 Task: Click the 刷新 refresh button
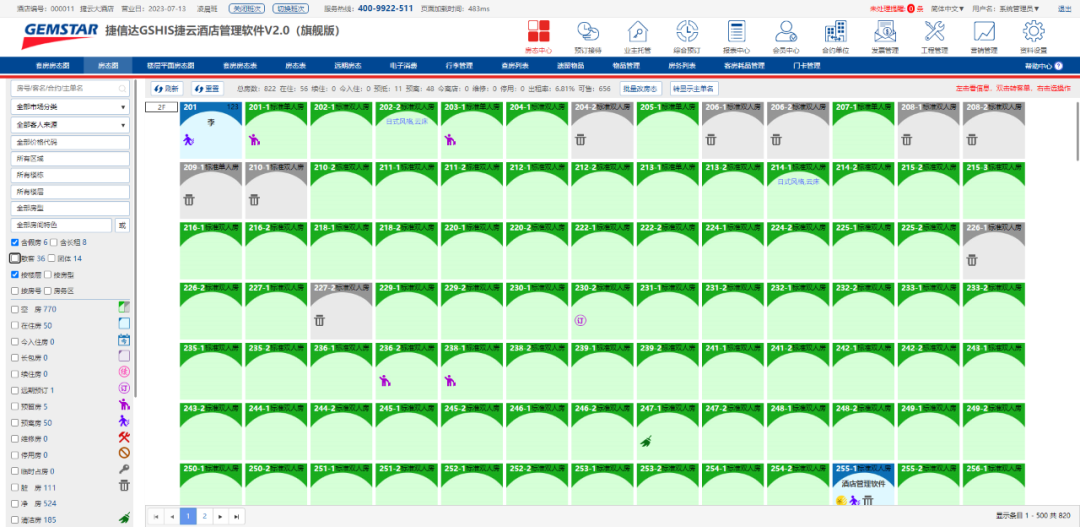coord(167,88)
